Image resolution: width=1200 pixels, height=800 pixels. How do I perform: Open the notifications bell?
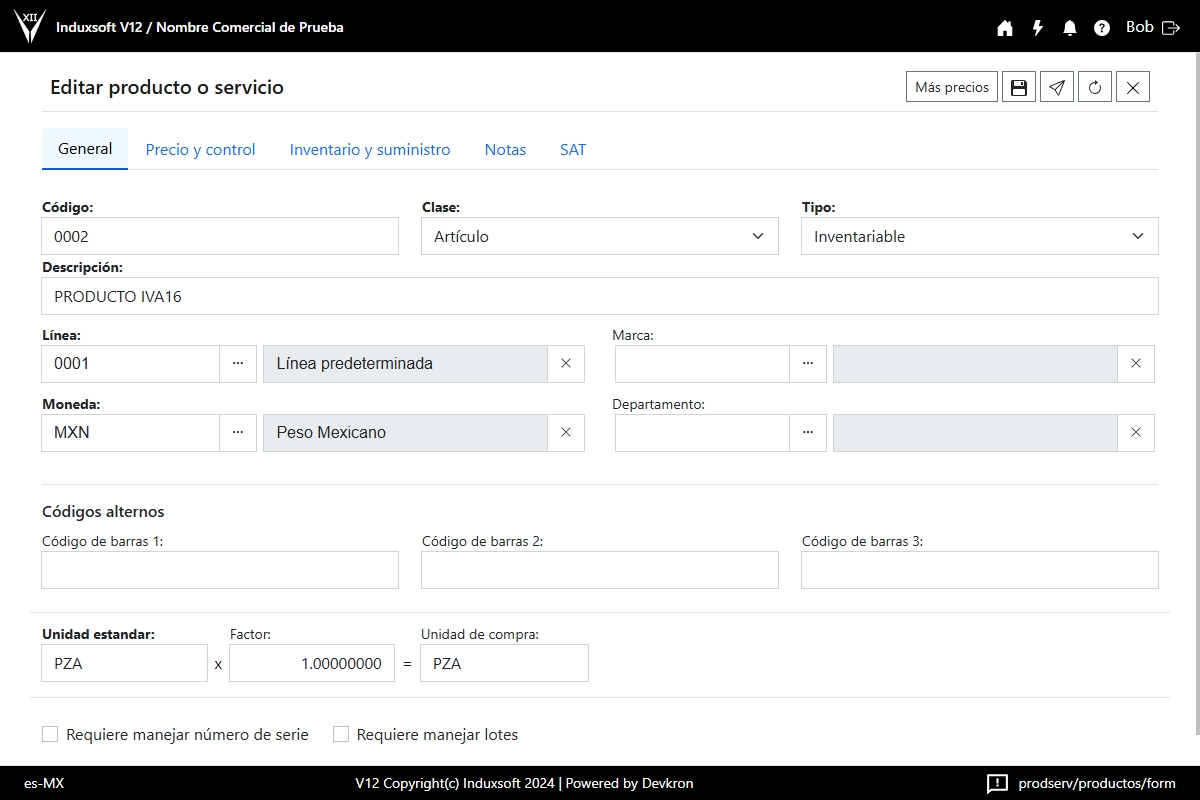[1070, 28]
